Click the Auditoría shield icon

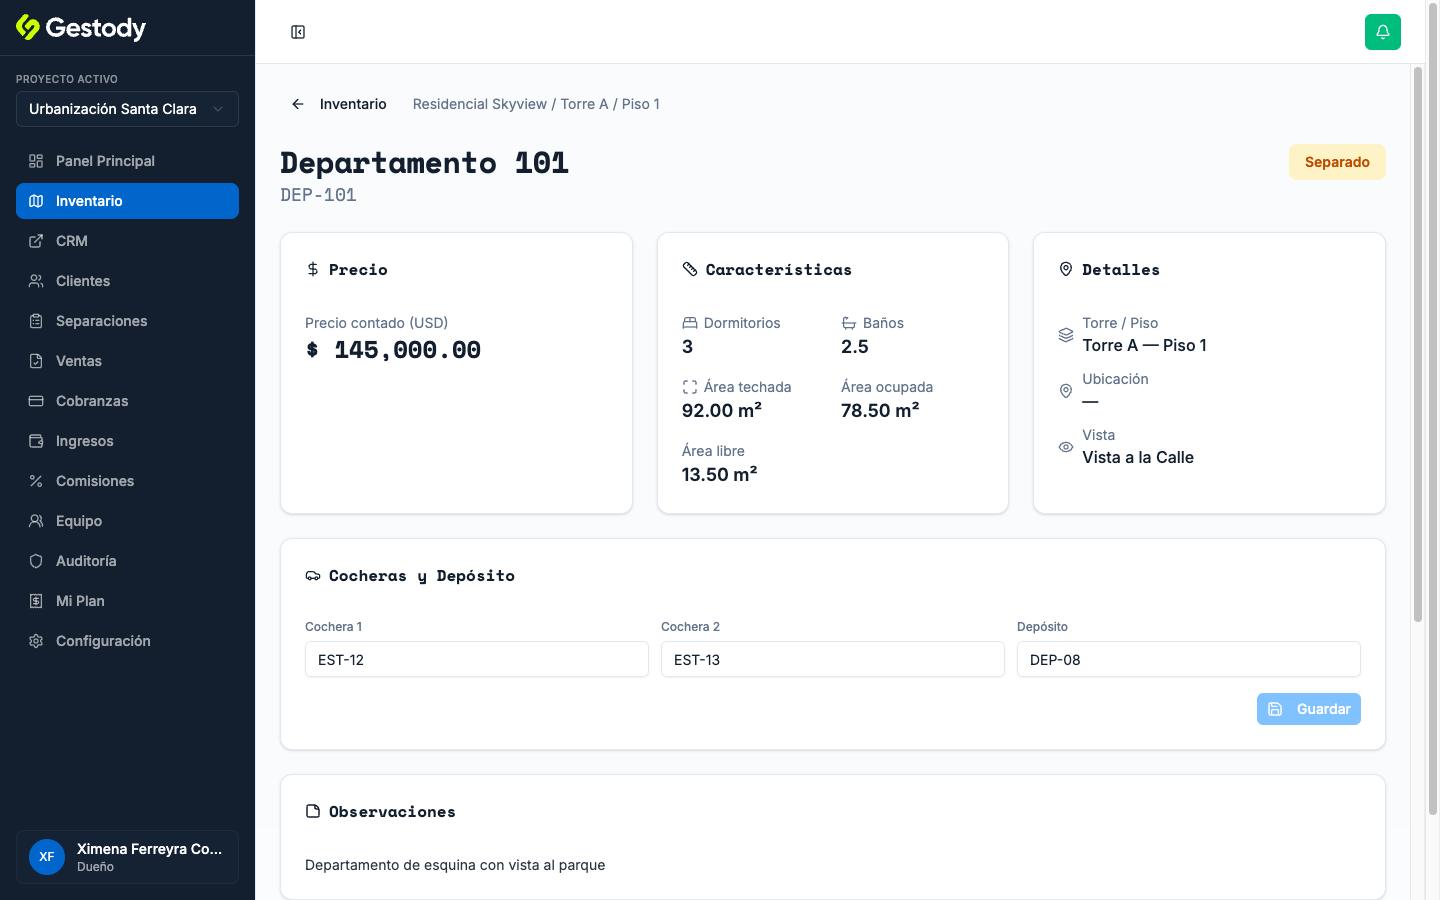36,561
